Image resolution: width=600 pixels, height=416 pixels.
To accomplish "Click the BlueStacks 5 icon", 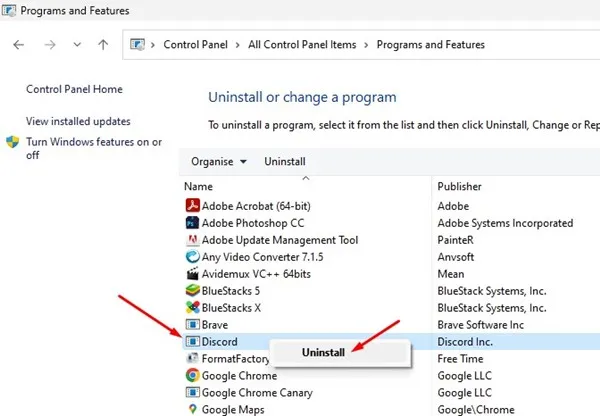I will tap(192, 290).
